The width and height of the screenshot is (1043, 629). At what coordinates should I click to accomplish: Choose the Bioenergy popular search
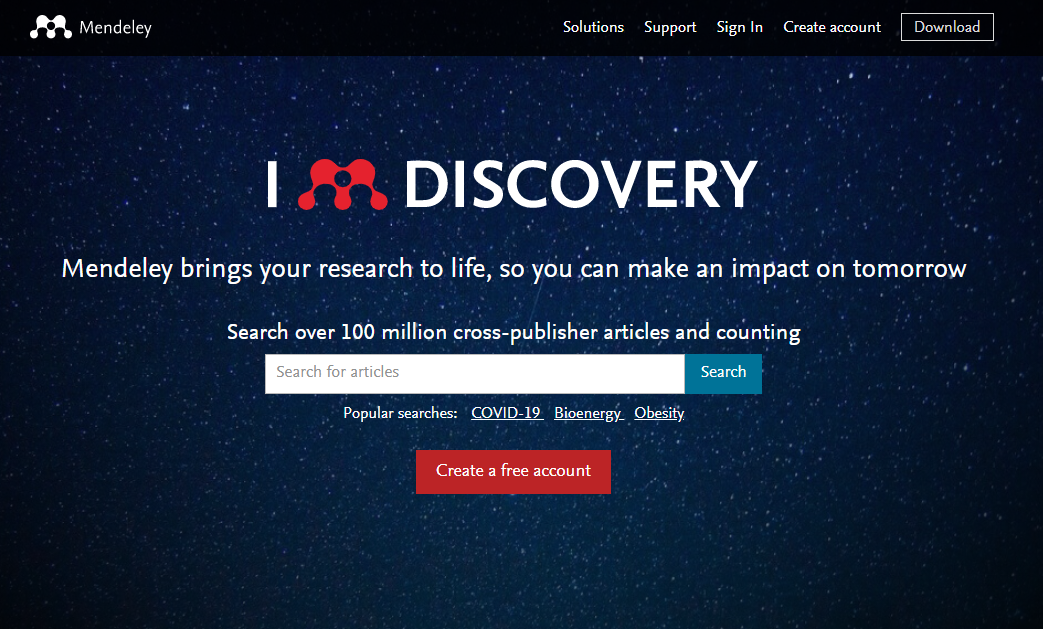pyautogui.click(x=588, y=413)
